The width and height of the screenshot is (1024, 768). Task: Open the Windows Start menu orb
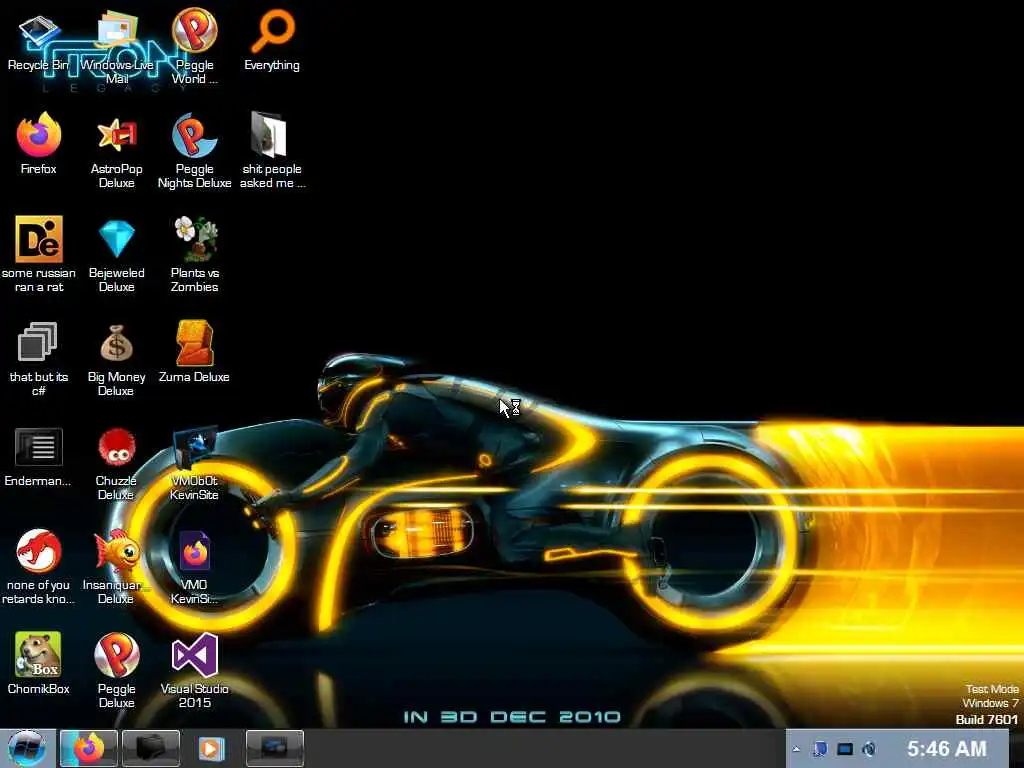(26, 748)
